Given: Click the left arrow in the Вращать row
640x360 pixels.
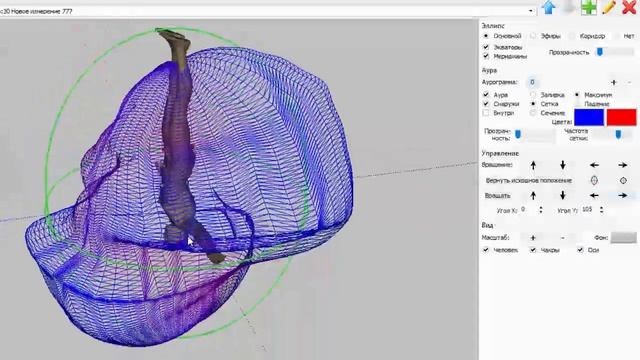Looking at the screenshot, I should [x=594, y=196].
